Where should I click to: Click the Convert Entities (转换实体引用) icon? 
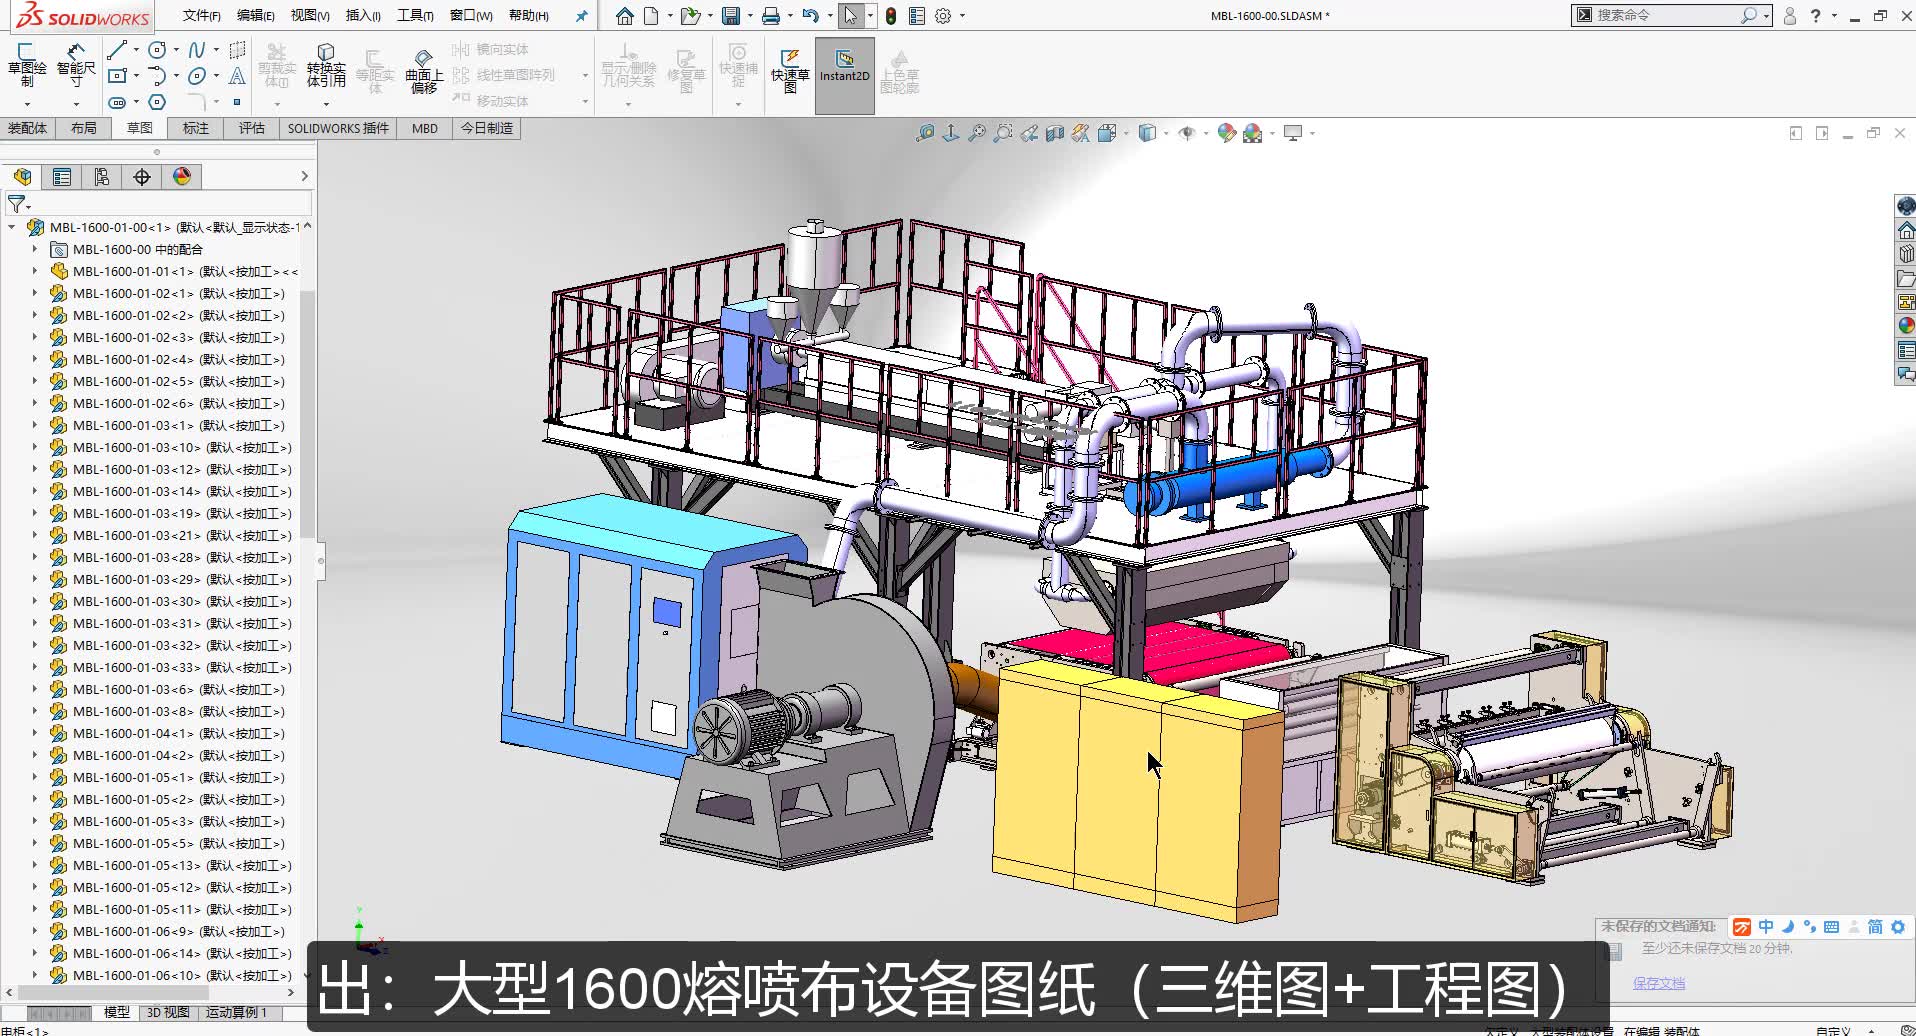[x=326, y=66]
